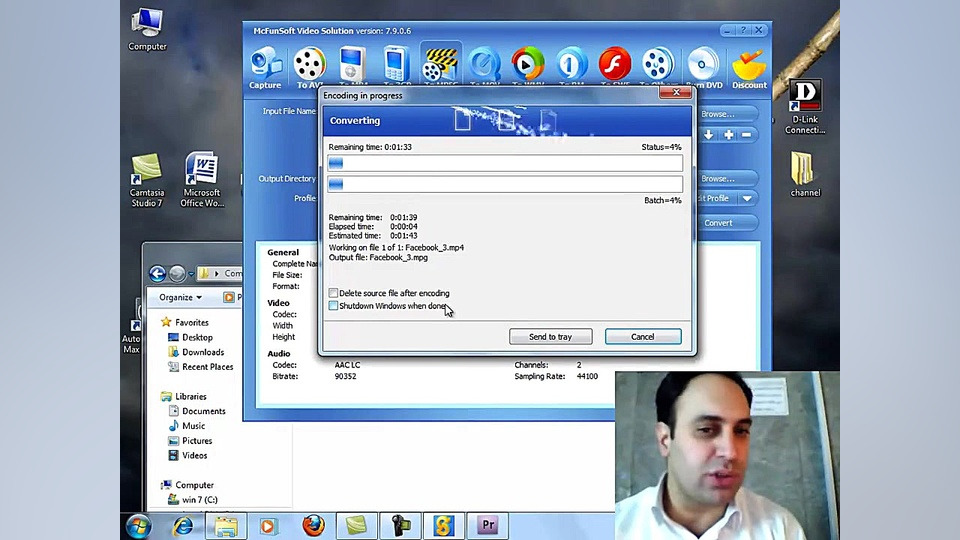Viewport: 960px width, 540px height.
Task: Click 'AAC LC' audio codec value
Action: [x=347, y=365]
